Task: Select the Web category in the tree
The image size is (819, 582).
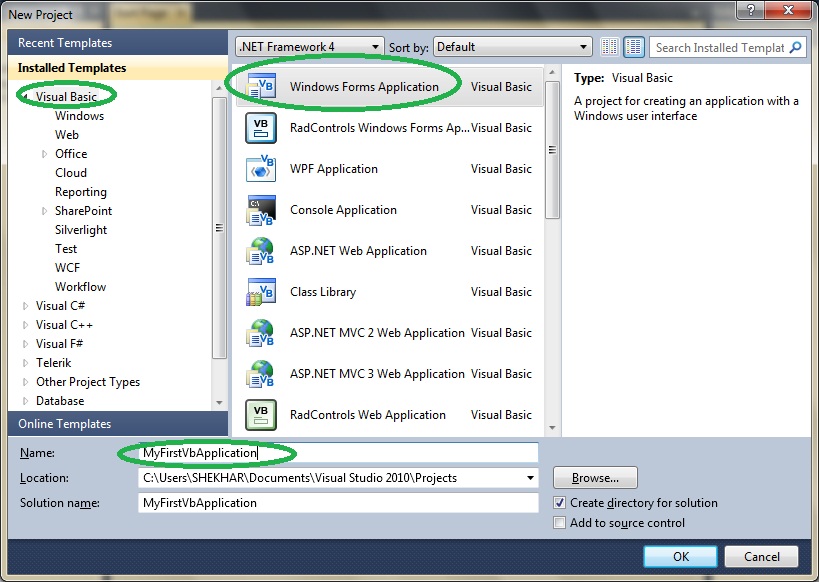Action: pos(67,135)
